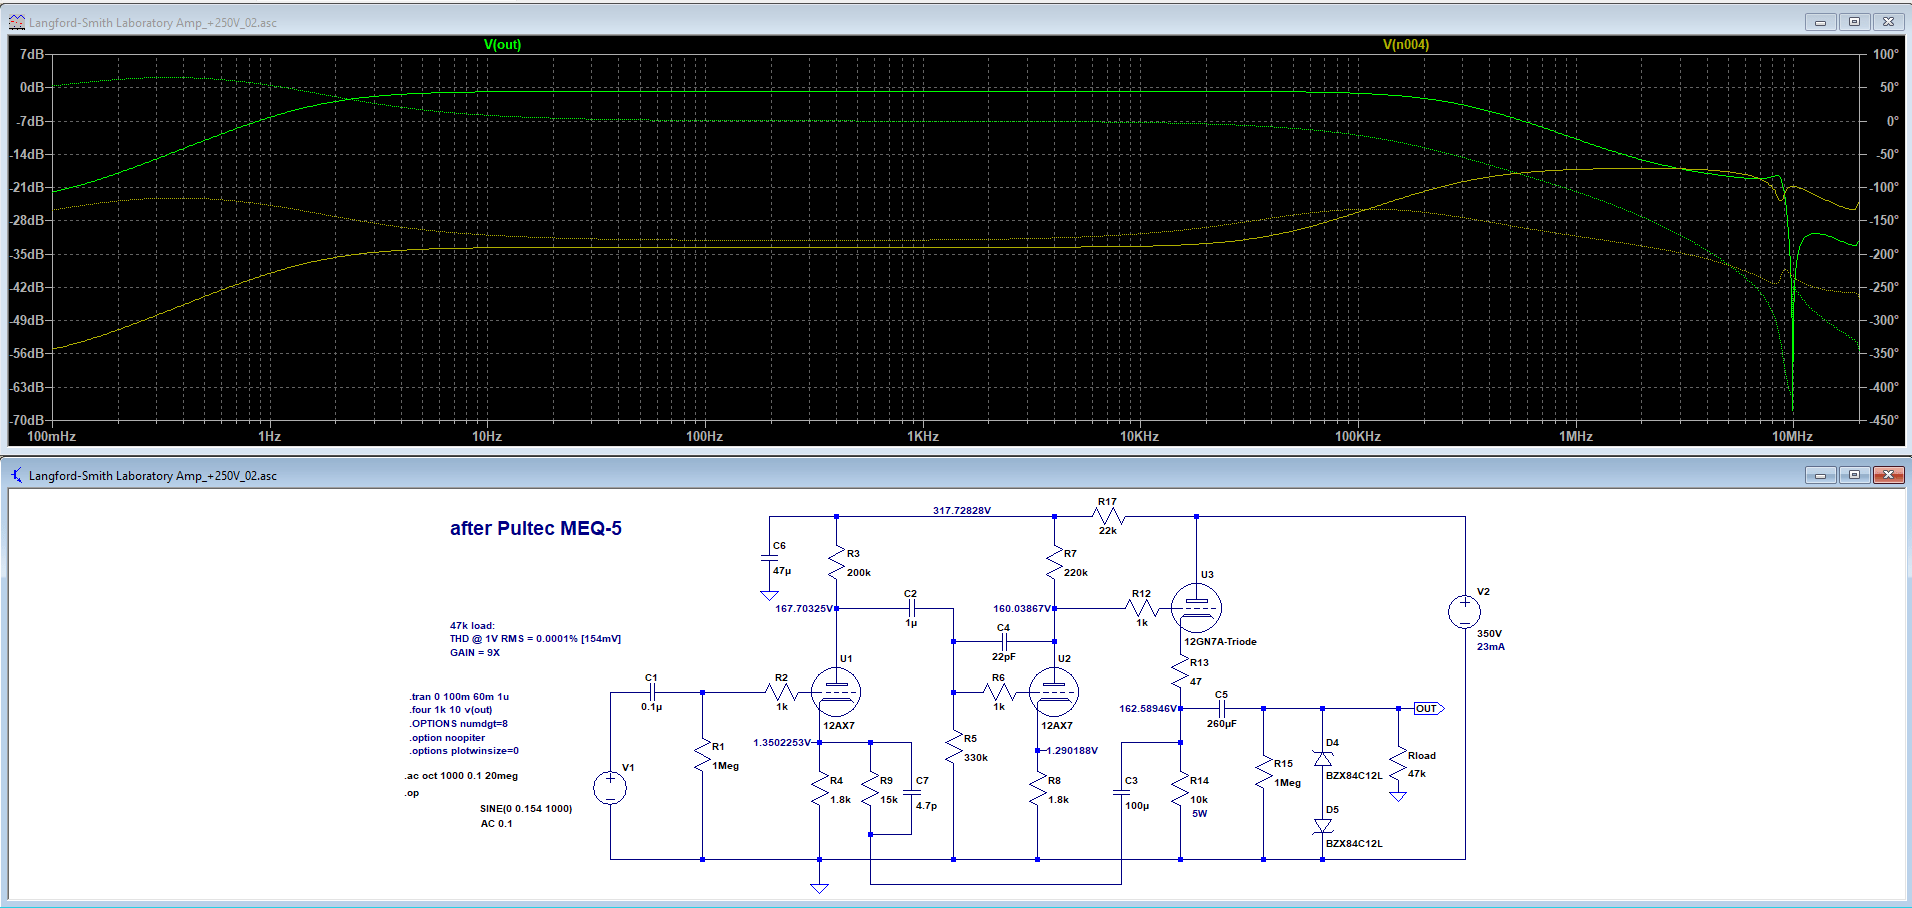Click the '.four 1k 10 v(out)' directive
Viewport: 1912px width, 908px height.
tap(451, 710)
